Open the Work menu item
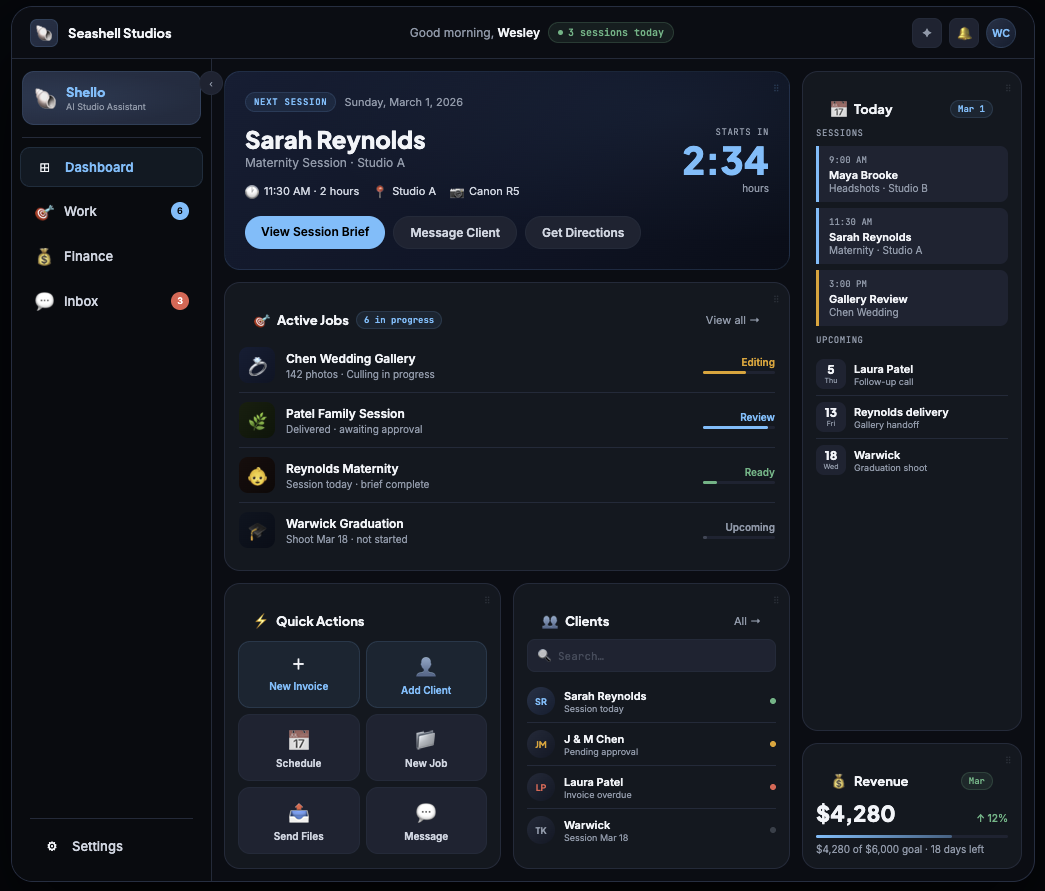1045x891 pixels. 111,211
